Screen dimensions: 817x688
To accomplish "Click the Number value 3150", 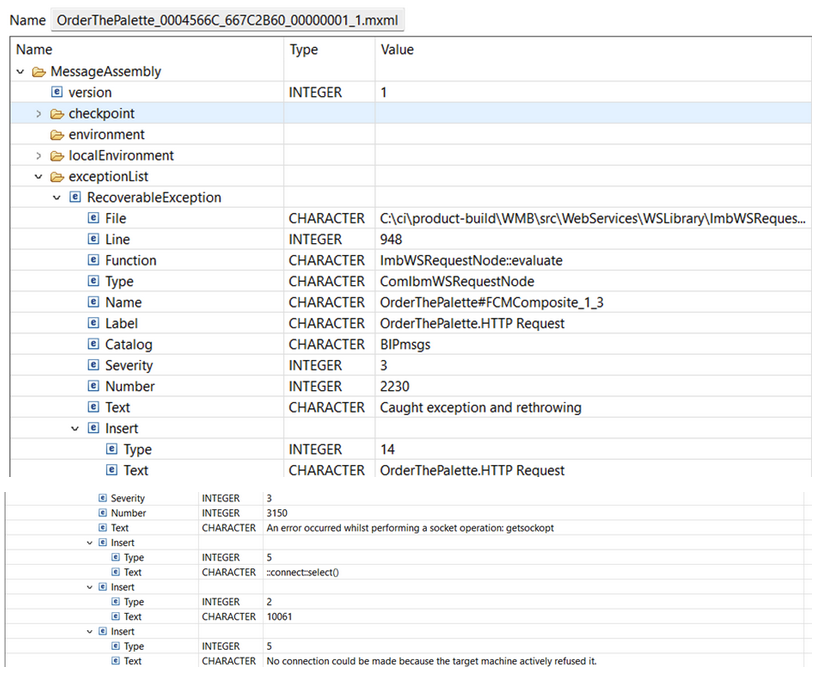I will (277, 513).
